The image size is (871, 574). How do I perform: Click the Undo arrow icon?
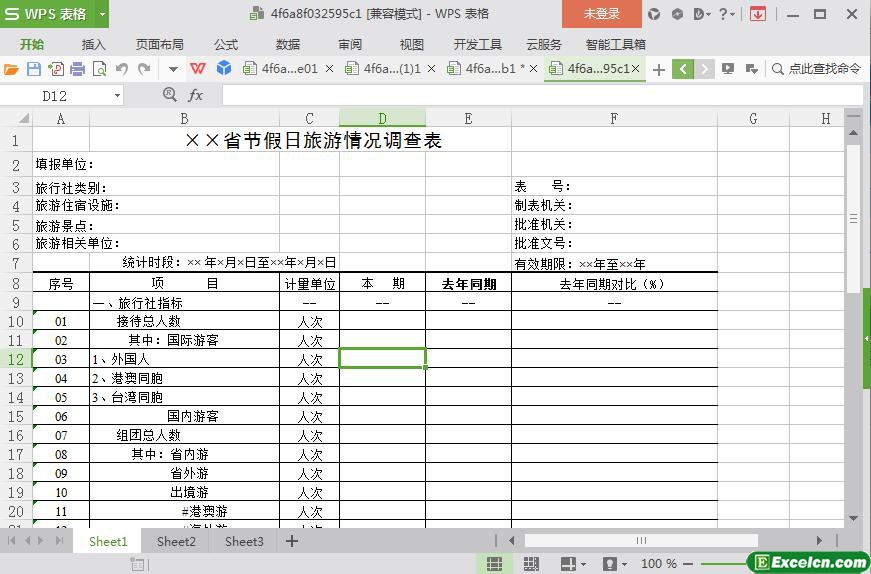(122, 69)
